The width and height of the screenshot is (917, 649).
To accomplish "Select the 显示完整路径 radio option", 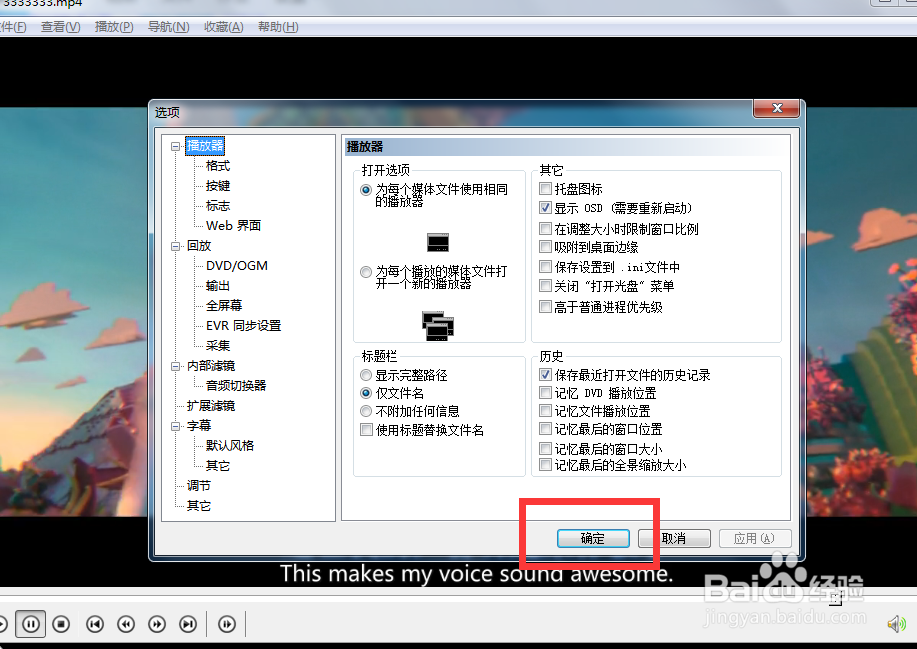I will 366,375.
